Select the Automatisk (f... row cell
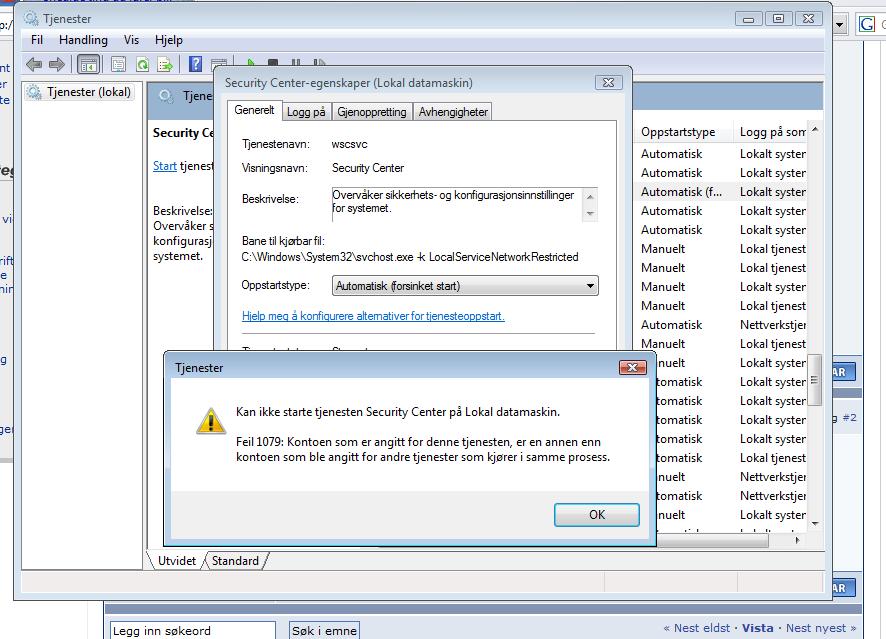This screenshot has height=639, width=886. (x=681, y=192)
